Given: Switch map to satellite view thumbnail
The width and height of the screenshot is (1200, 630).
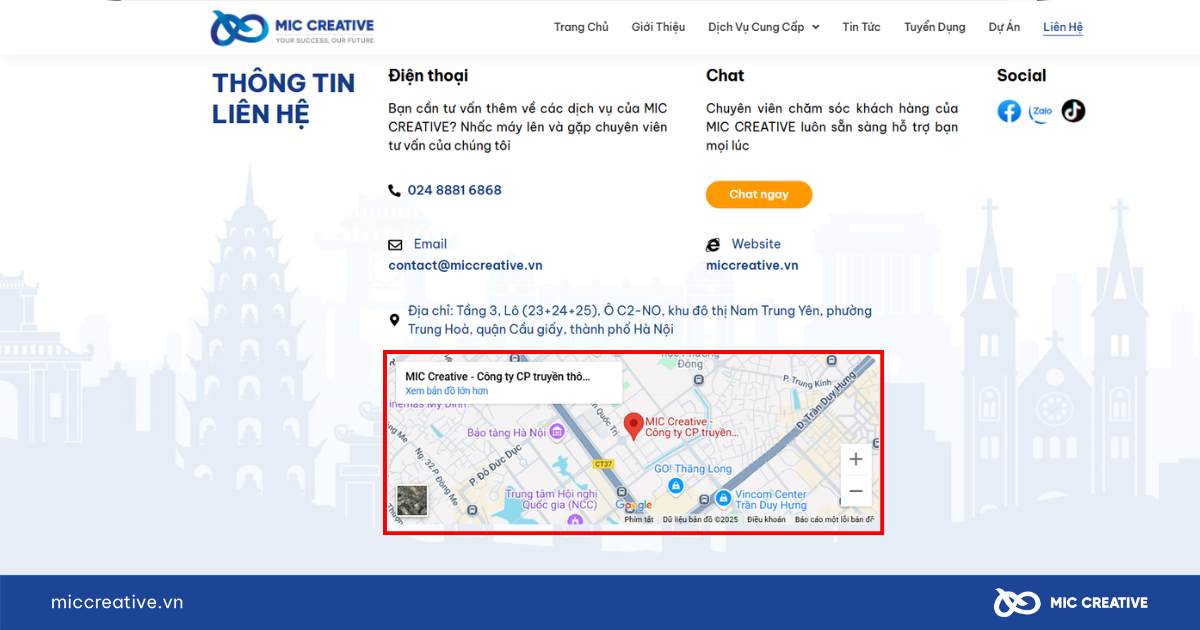Looking at the screenshot, I should [x=412, y=500].
